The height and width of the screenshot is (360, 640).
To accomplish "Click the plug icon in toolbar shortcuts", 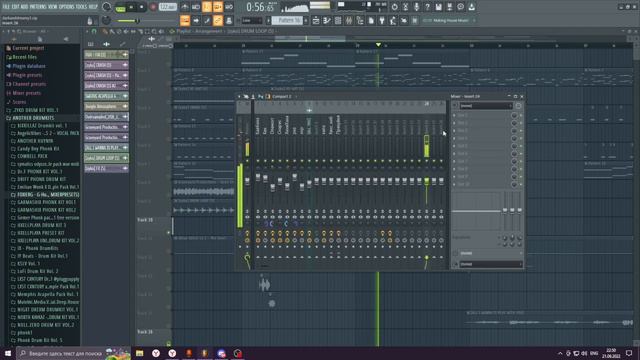I will (382, 20).
